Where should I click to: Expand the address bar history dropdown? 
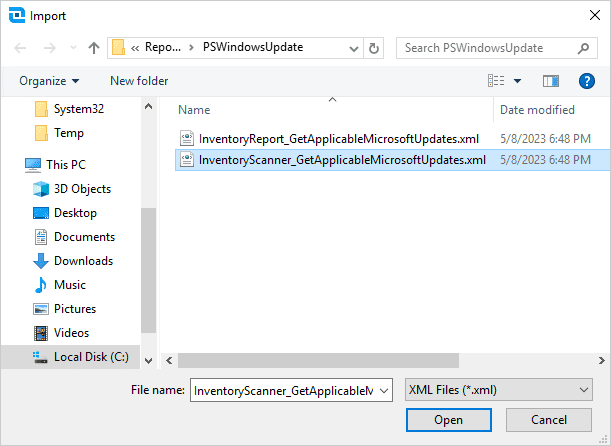353,48
